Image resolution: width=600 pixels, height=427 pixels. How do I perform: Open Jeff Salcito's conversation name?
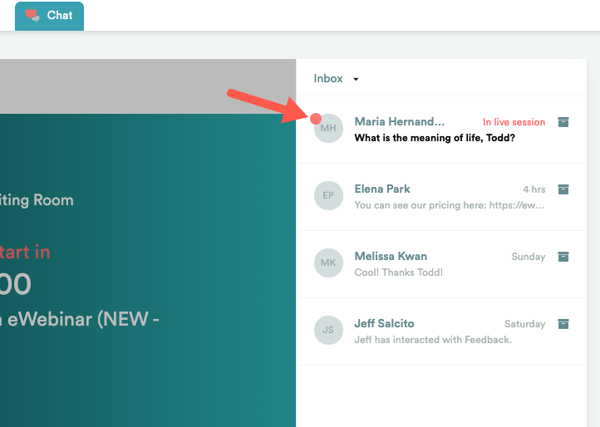point(384,324)
